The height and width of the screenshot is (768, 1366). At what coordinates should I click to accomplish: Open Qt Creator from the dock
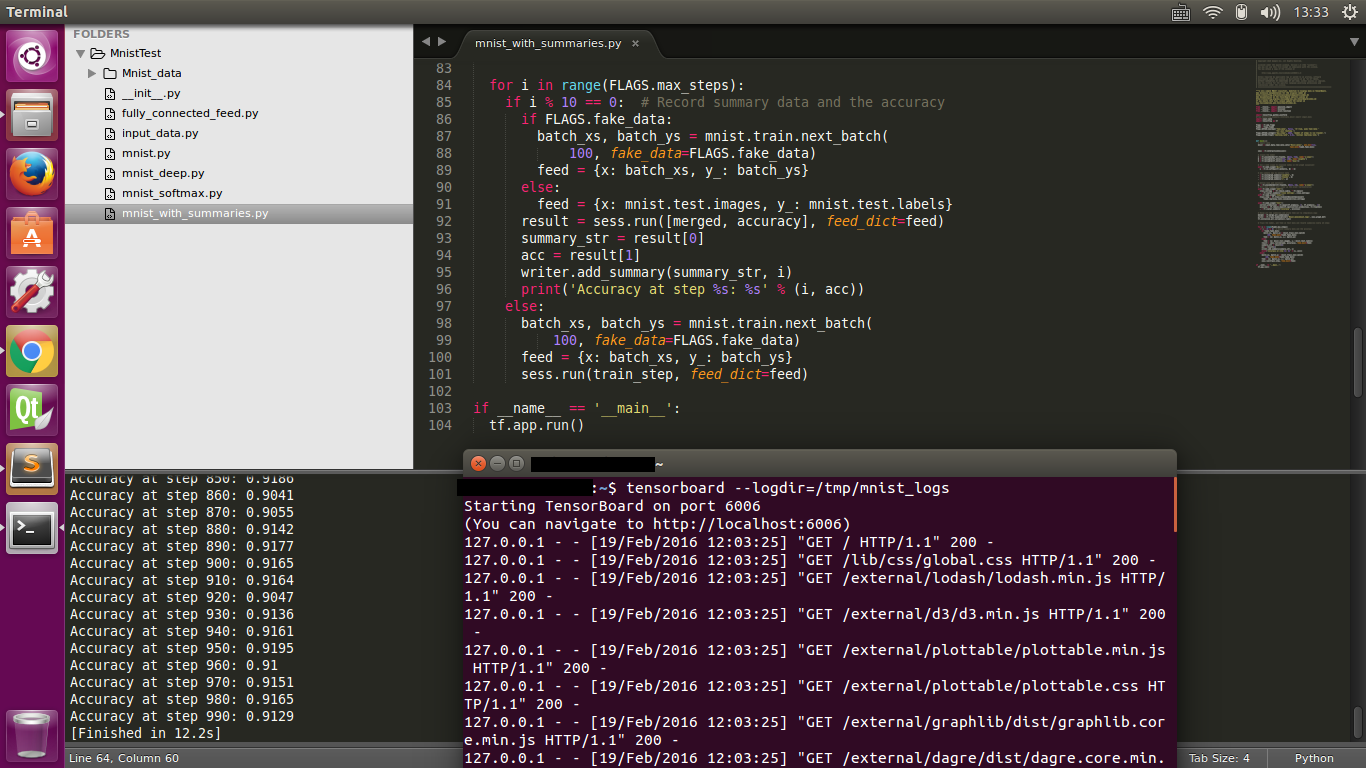click(x=33, y=410)
